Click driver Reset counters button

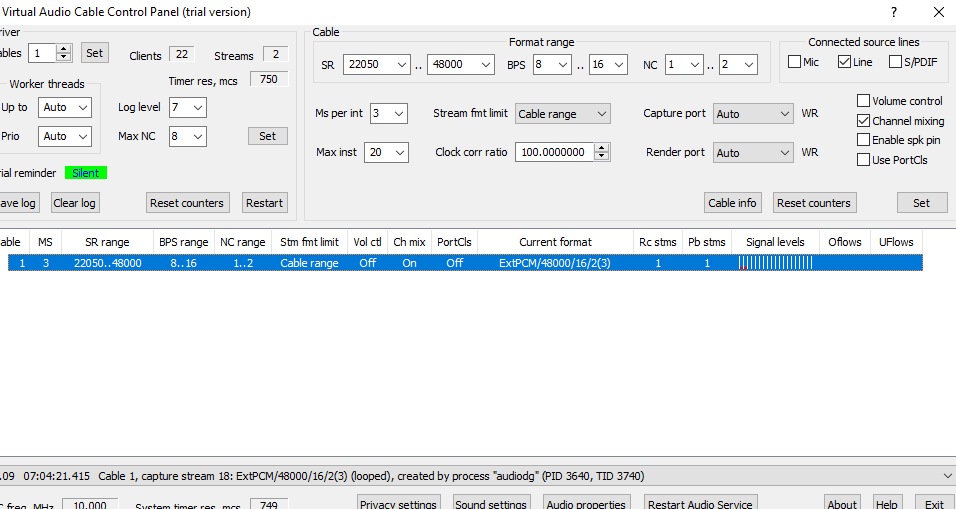pyautogui.click(x=187, y=203)
